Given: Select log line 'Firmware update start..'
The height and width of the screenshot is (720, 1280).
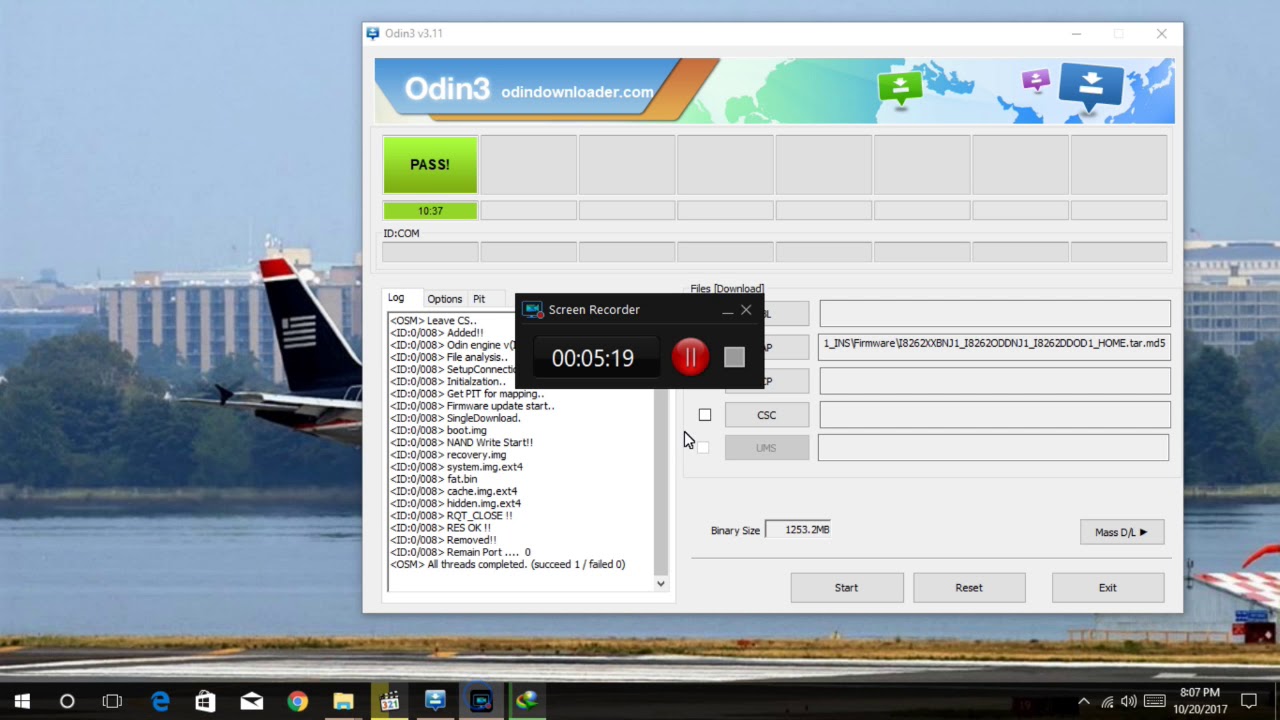Looking at the screenshot, I should coord(472,406).
